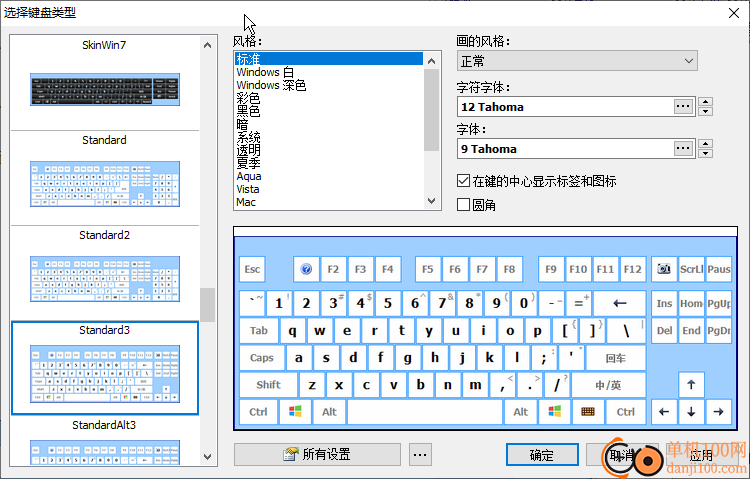The image size is (750, 479).
Task: Select the Windows 深色 style
Action: click(x=329, y=85)
